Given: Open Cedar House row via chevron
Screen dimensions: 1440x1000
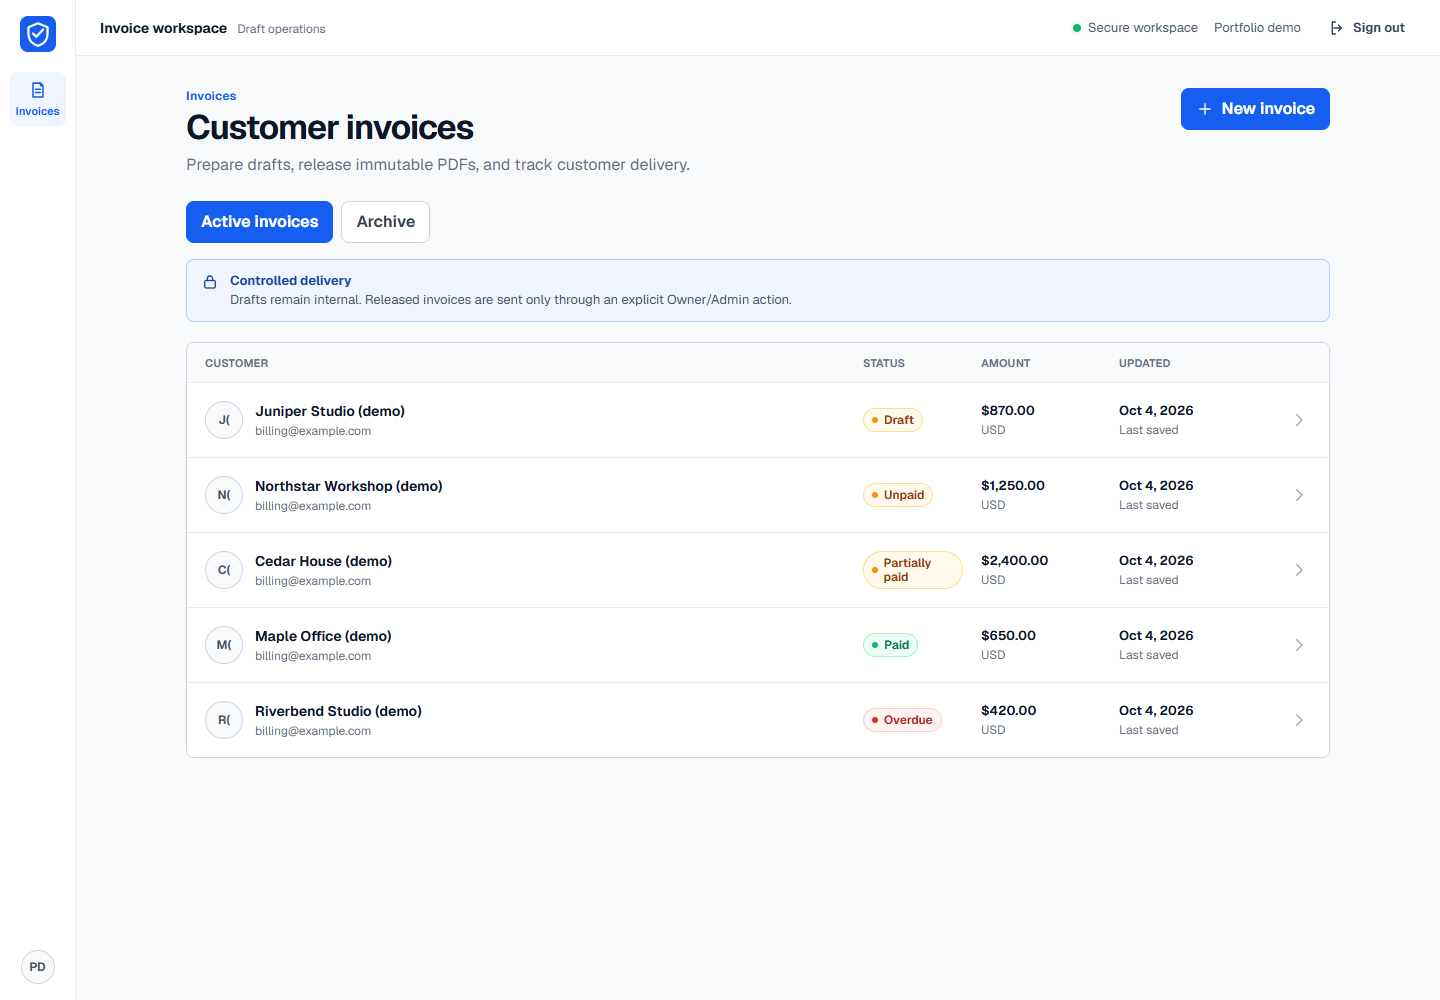Looking at the screenshot, I should (x=1299, y=570).
